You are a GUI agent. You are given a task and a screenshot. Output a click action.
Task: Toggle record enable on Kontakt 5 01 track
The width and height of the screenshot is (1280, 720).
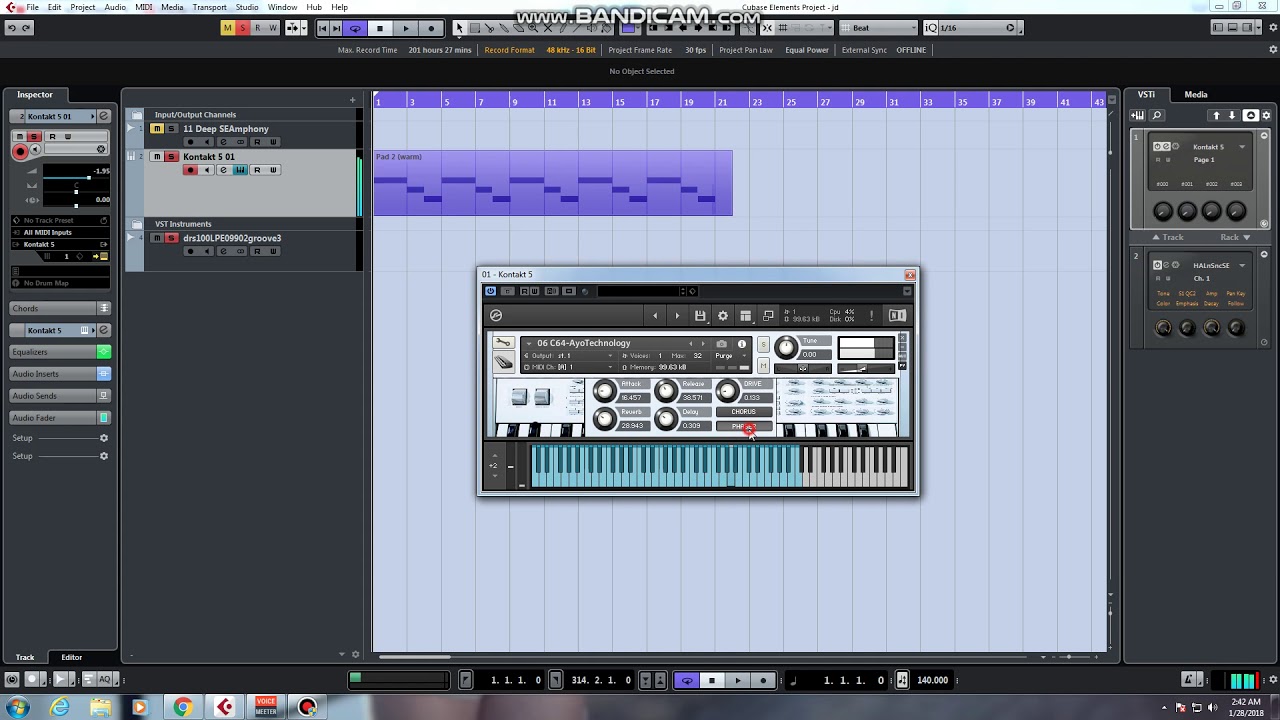point(191,170)
